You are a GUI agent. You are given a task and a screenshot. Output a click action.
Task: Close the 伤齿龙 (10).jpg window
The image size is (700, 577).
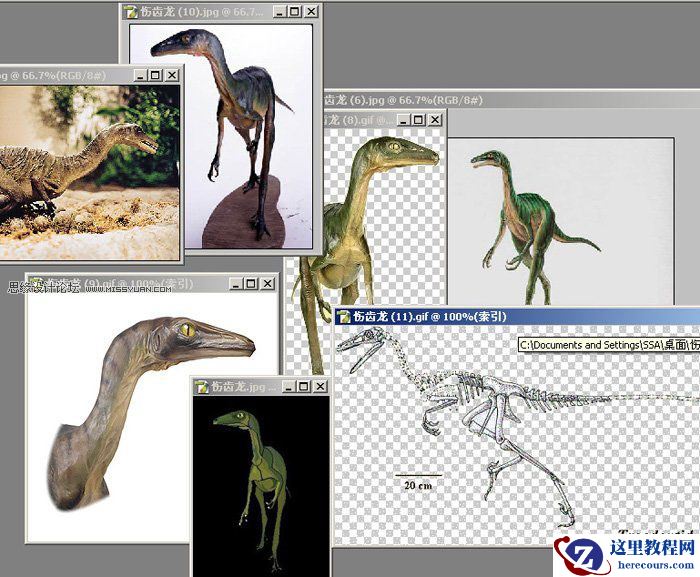[311, 12]
